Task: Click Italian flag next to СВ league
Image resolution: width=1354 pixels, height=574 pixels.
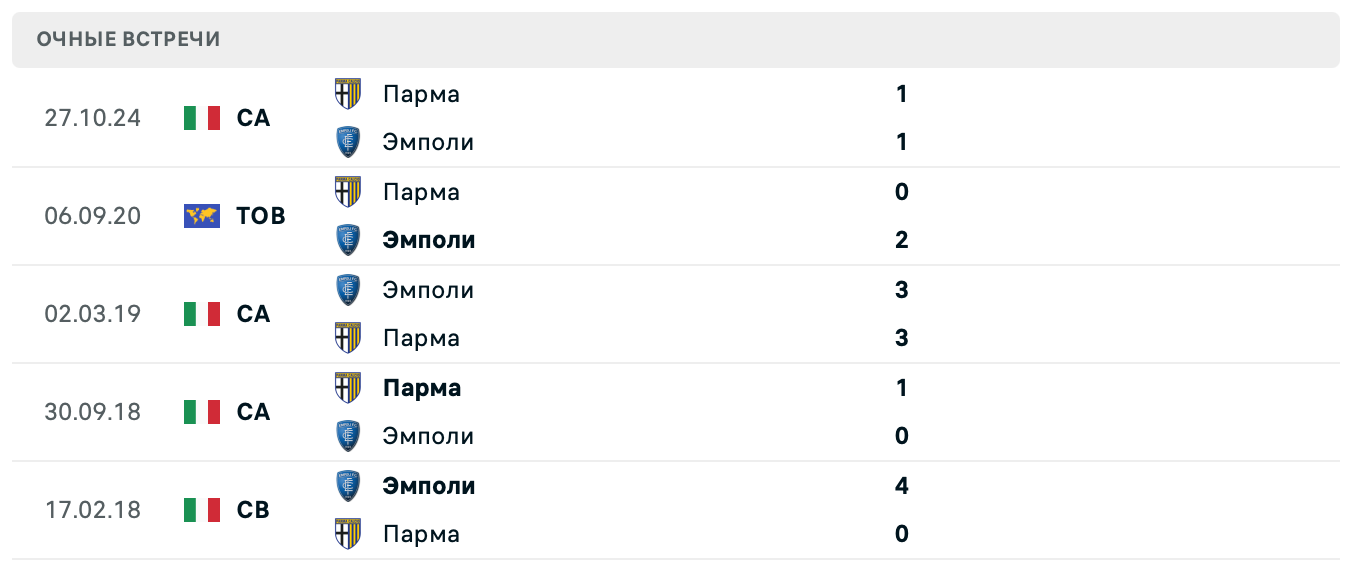Action: [x=202, y=510]
